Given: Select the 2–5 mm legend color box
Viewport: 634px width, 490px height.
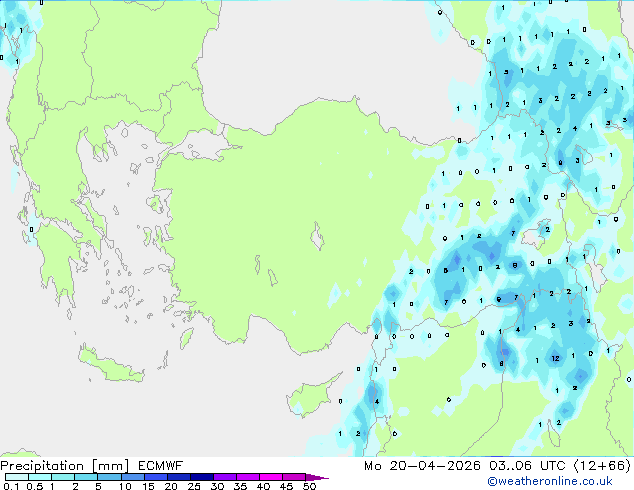Looking at the screenshot, I should pyautogui.click(x=86, y=477).
